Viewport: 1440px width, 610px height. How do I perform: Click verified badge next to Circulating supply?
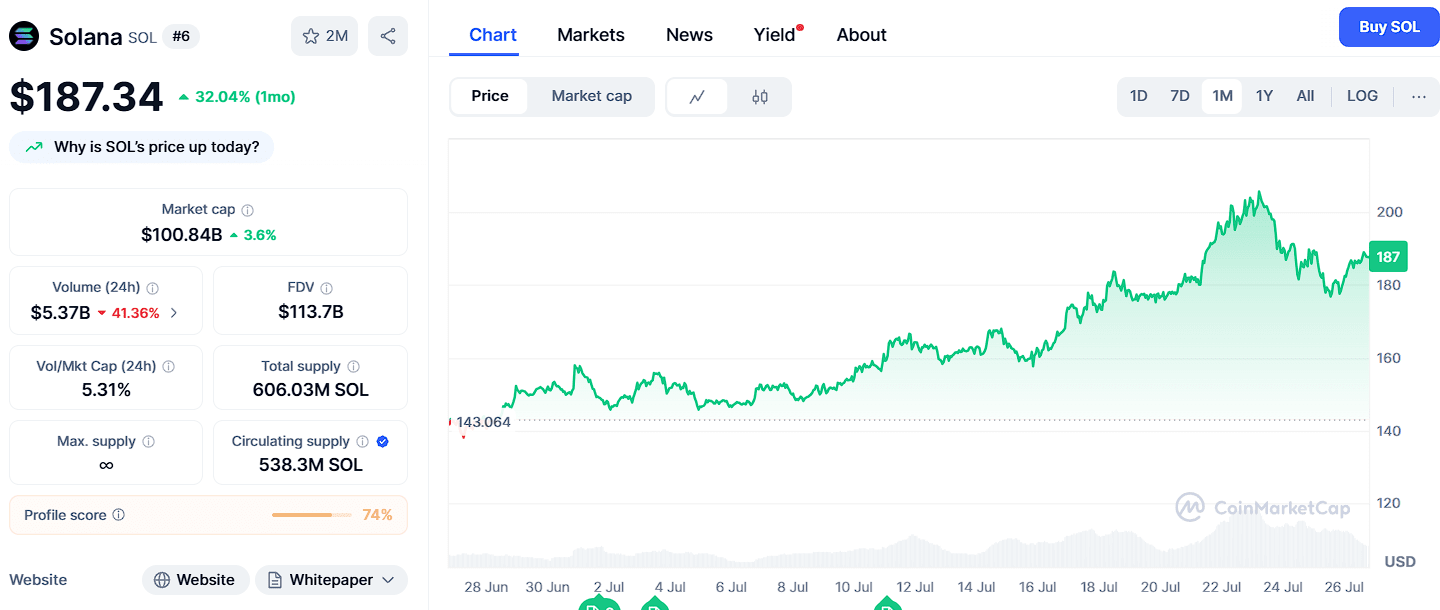(x=383, y=441)
